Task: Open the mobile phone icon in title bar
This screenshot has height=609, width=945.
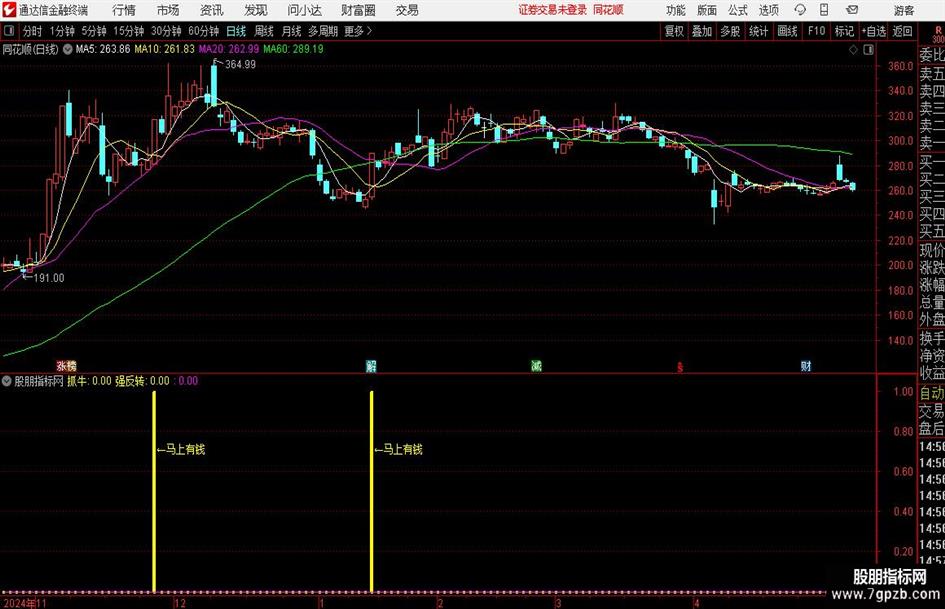Action: 824,10
